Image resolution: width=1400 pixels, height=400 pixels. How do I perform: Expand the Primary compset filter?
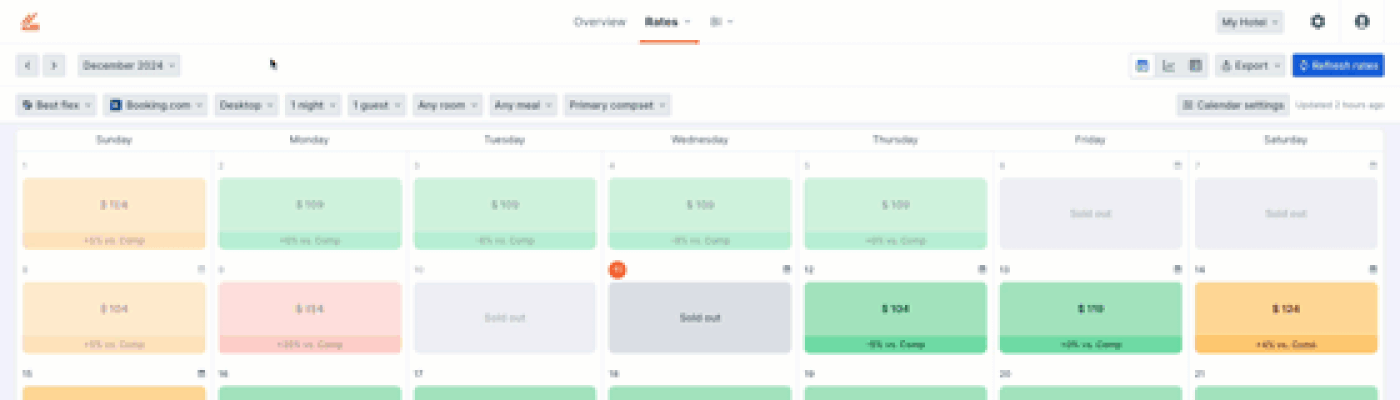[x=617, y=105]
